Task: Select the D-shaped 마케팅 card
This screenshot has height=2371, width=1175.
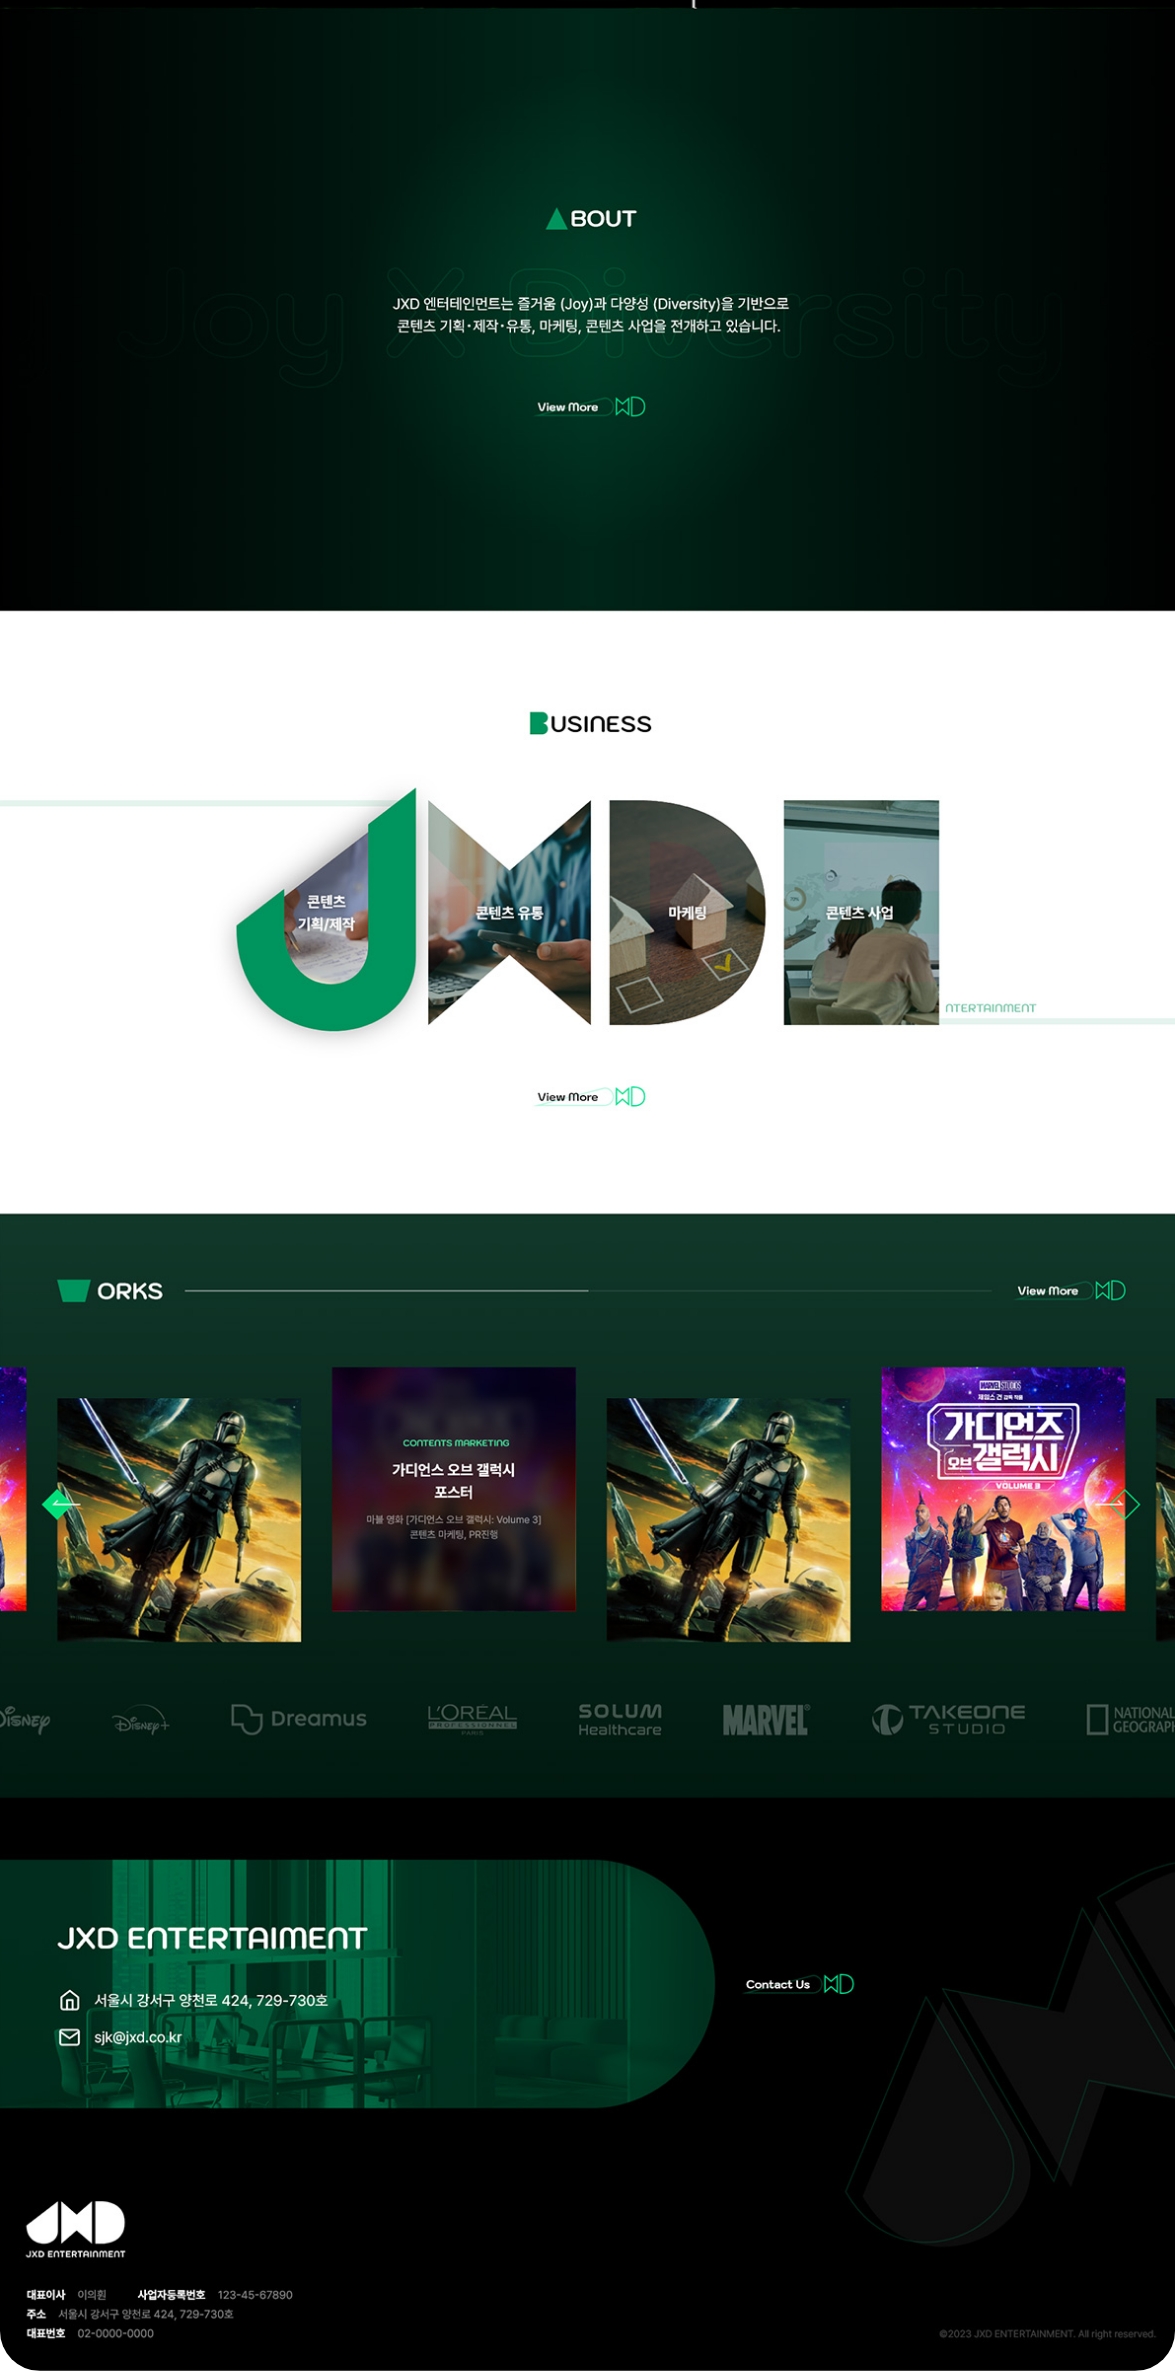Action: pyautogui.click(x=687, y=912)
